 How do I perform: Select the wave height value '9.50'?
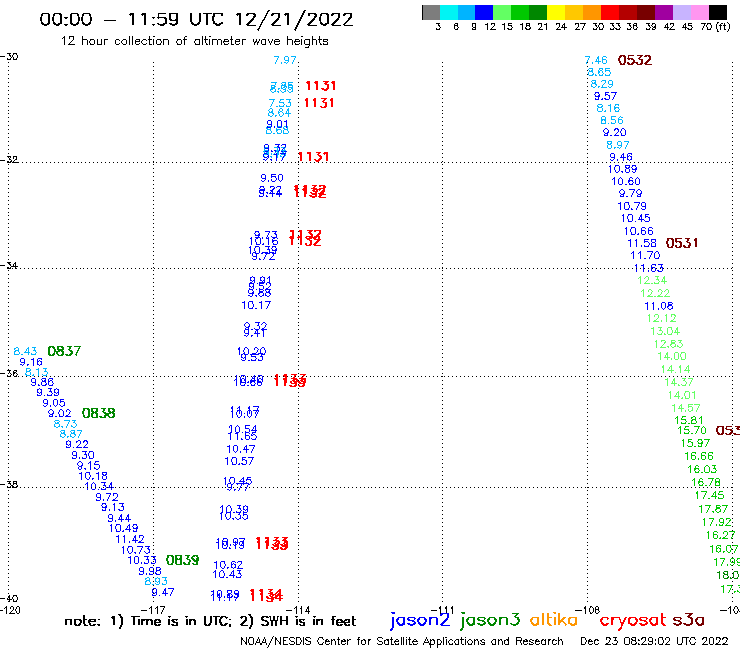coord(272,178)
